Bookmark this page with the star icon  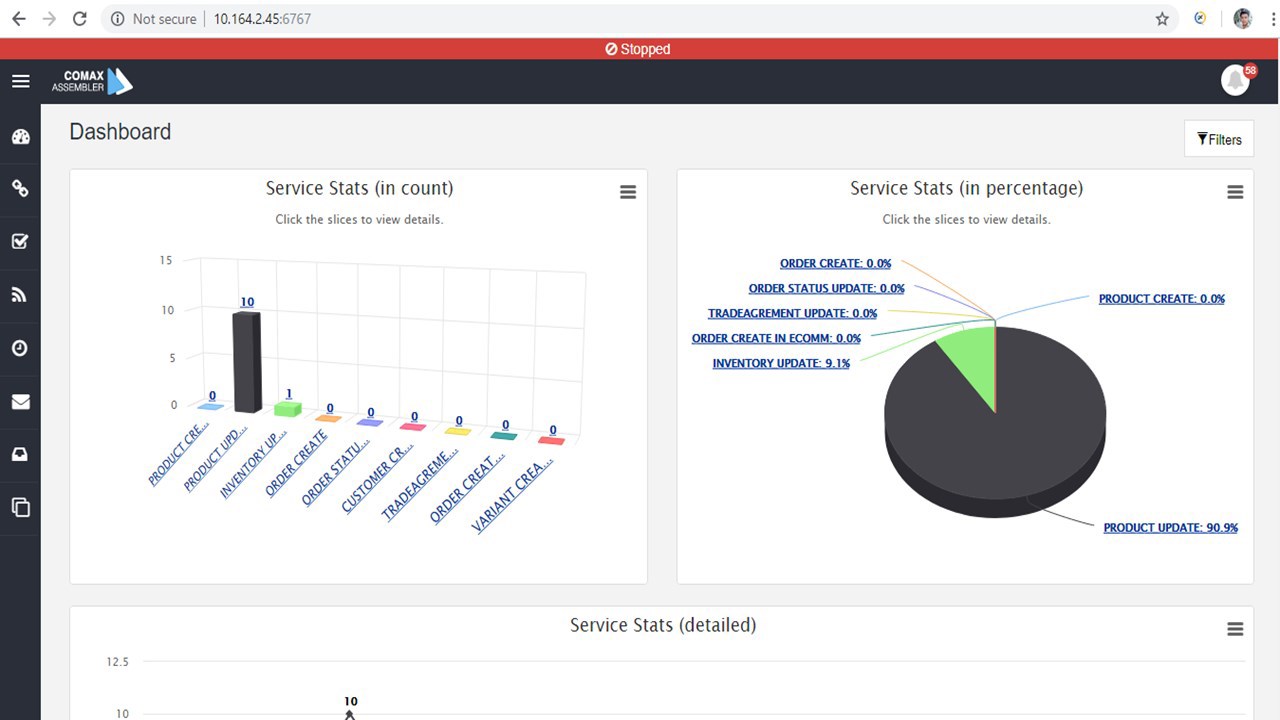pos(1162,18)
